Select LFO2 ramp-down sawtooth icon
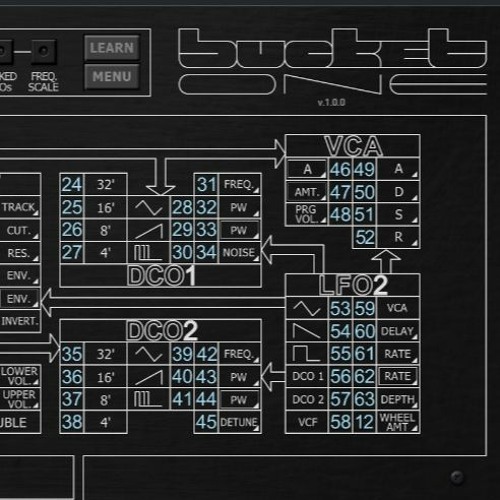The height and width of the screenshot is (500, 500). point(307,331)
